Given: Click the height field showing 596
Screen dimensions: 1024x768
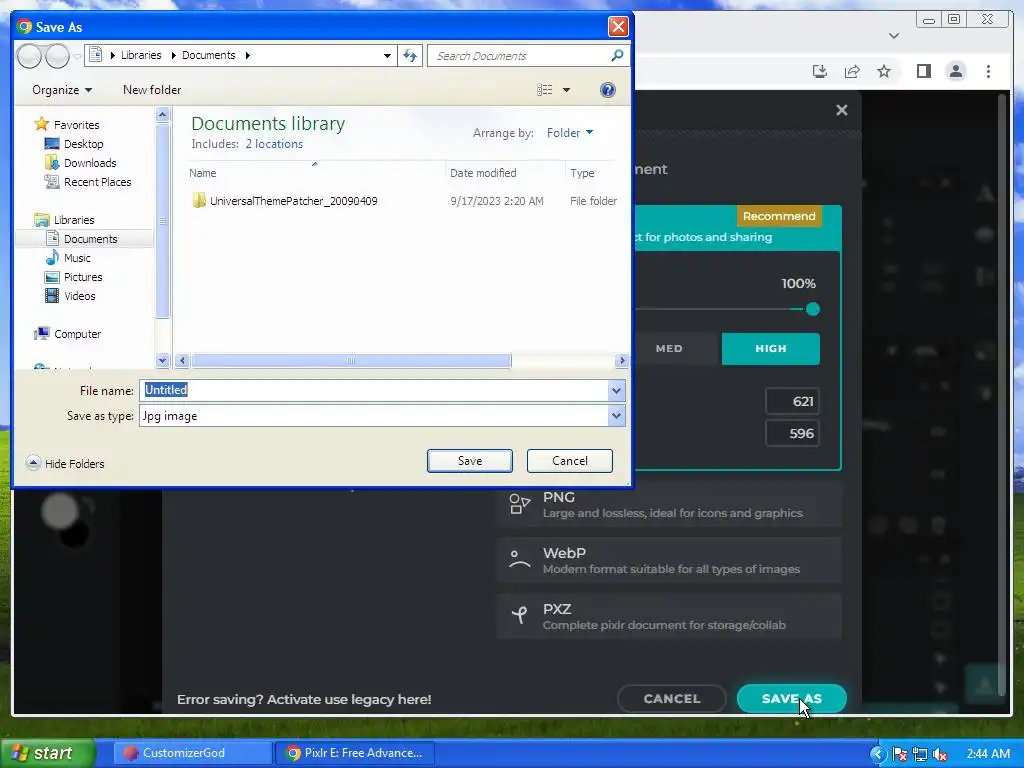Looking at the screenshot, I should (792, 434).
